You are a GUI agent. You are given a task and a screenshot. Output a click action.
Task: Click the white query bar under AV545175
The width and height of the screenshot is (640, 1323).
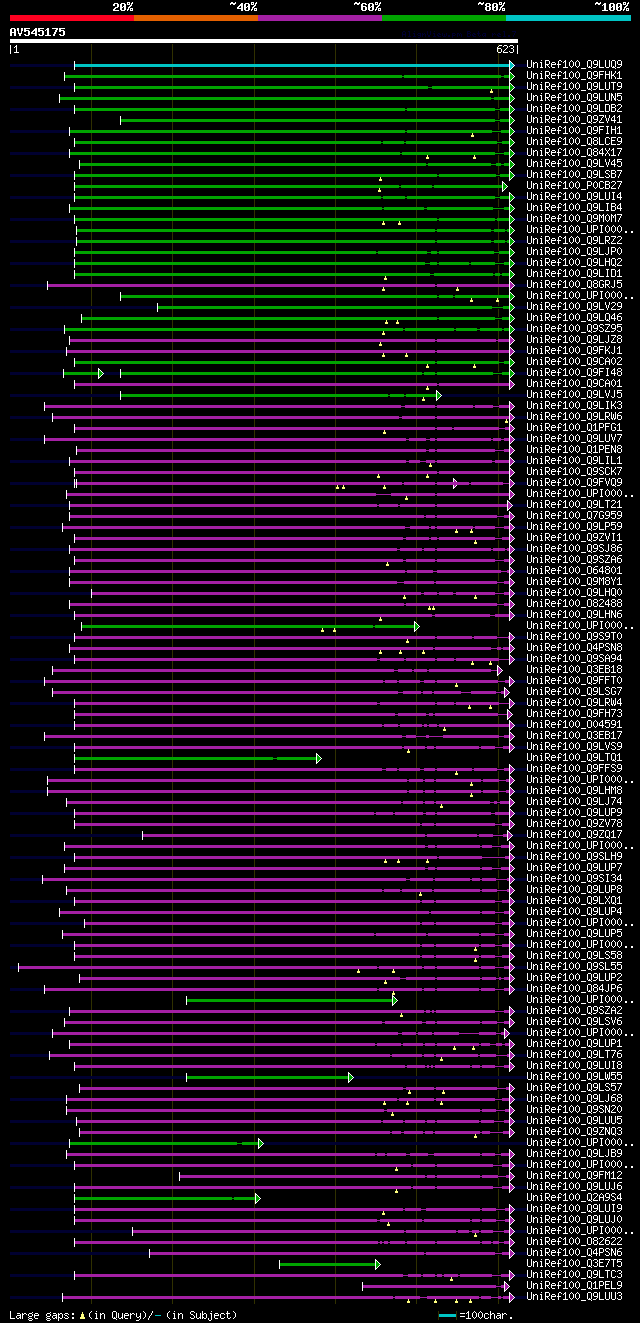pos(263,42)
